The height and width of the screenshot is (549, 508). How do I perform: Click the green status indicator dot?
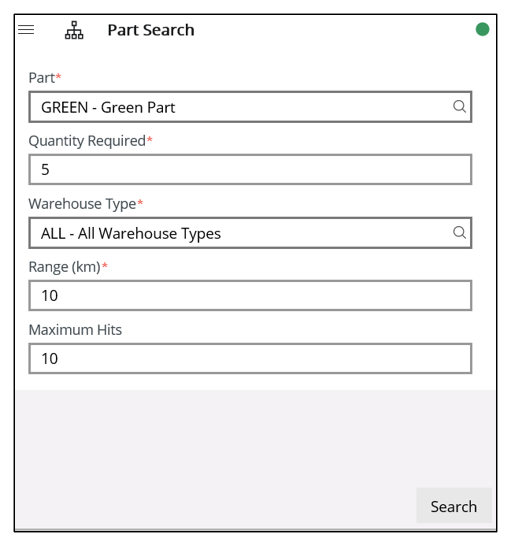pyautogui.click(x=482, y=29)
